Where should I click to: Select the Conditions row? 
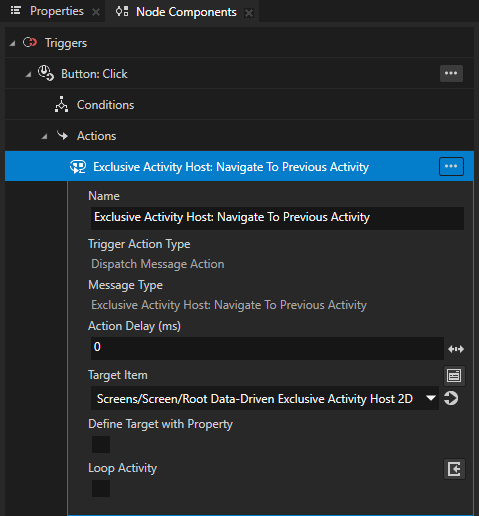239,105
